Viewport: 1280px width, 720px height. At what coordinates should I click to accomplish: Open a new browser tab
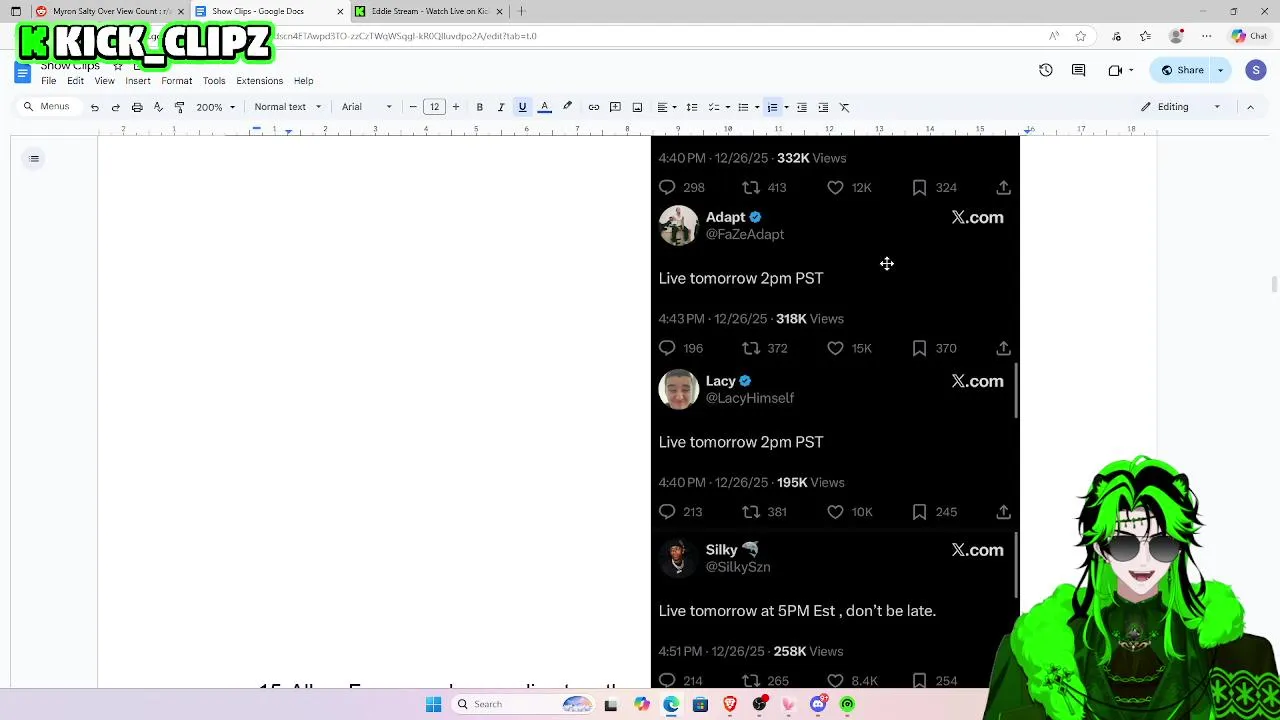pos(521,11)
